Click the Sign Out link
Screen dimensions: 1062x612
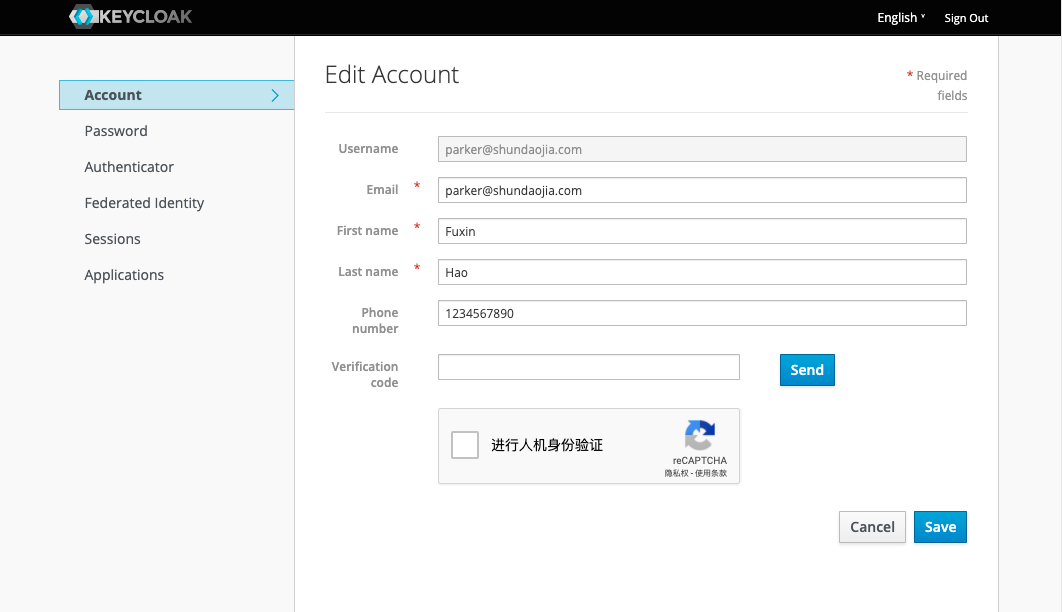click(x=966, y=18)
